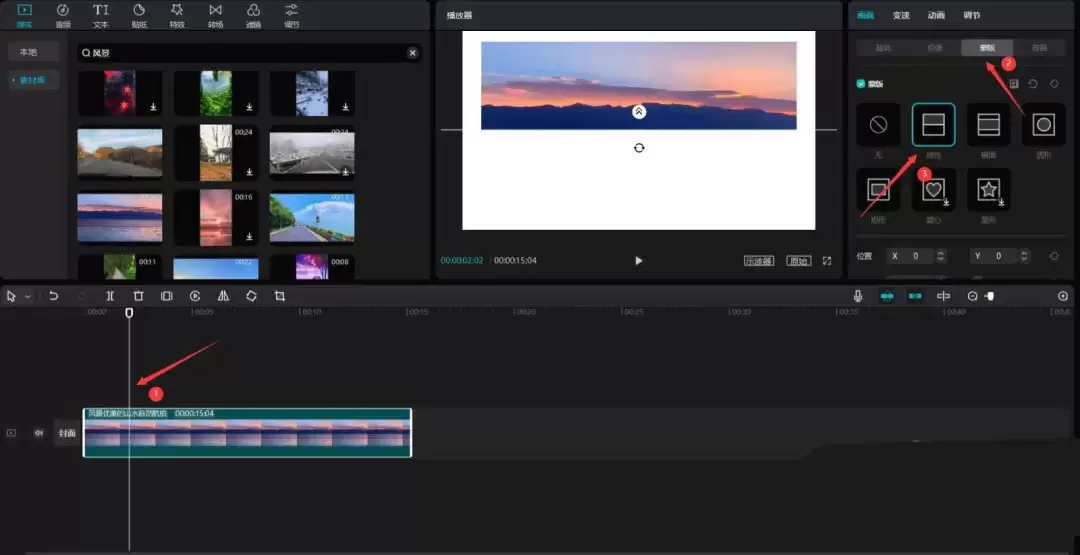Open the Transitions (转场) panel
The width and height of the screenshot is (1080, 555).
(215, 14)
